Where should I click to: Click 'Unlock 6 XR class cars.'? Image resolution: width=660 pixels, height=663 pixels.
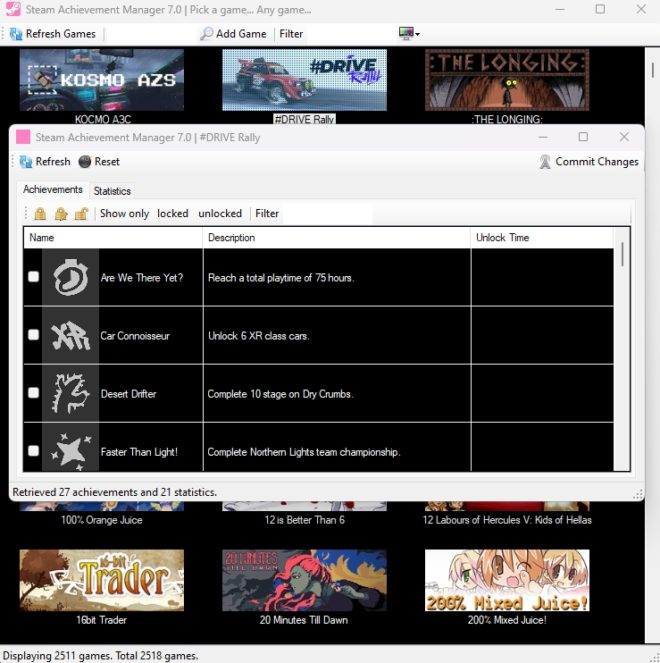coord(258,336)
